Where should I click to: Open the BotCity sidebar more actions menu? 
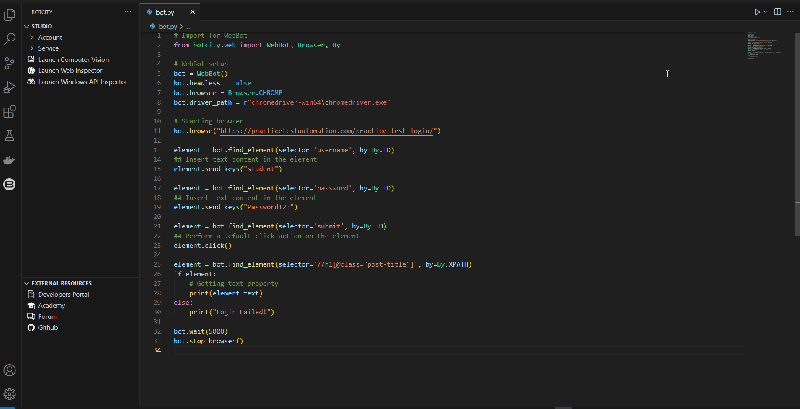coord(128,12)
